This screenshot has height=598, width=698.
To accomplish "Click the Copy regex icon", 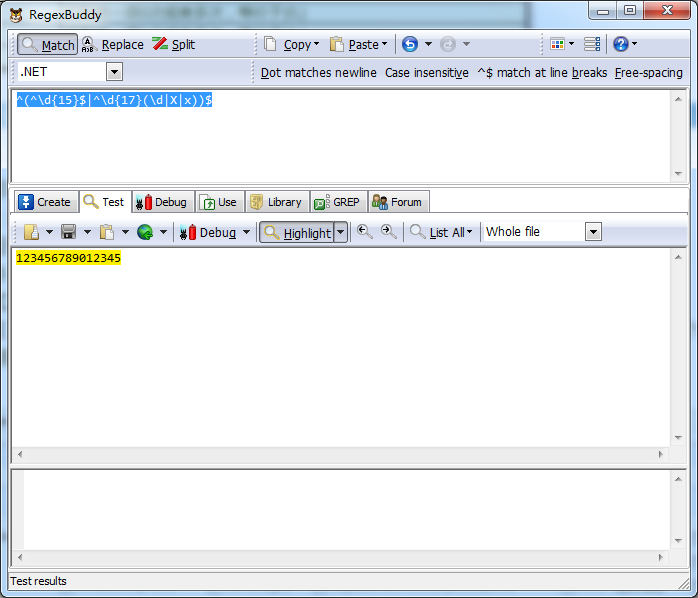I will pos(270,44).
